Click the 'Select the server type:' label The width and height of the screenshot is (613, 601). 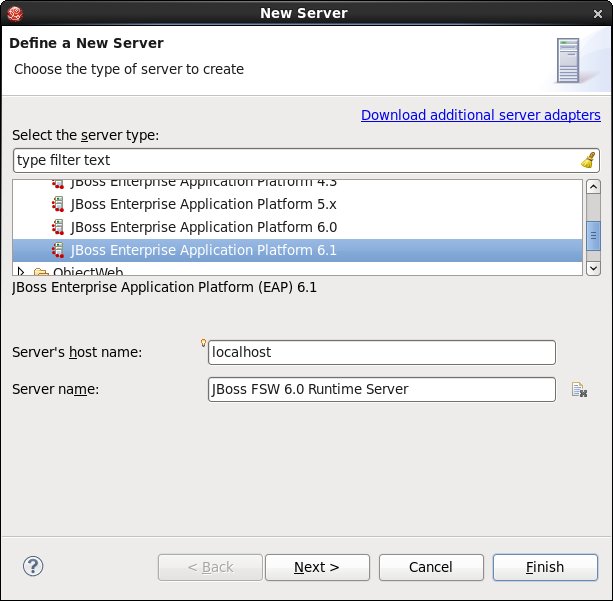point(86,135)
